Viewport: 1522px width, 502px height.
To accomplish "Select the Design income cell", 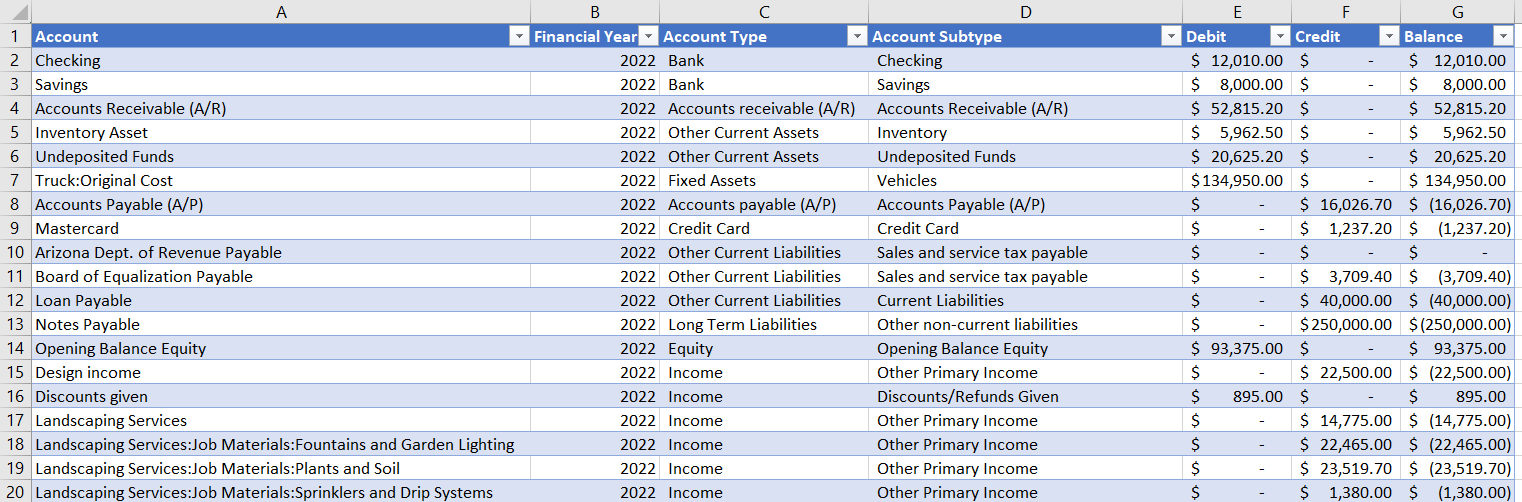I will click(x=281, y=372).
